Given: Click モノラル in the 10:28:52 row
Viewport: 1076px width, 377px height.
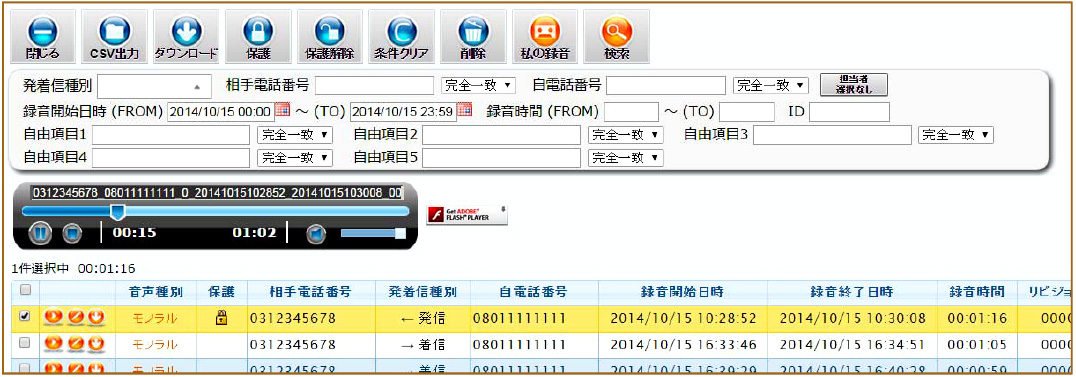Looking at the screenshot, I should tap(154, 318).
